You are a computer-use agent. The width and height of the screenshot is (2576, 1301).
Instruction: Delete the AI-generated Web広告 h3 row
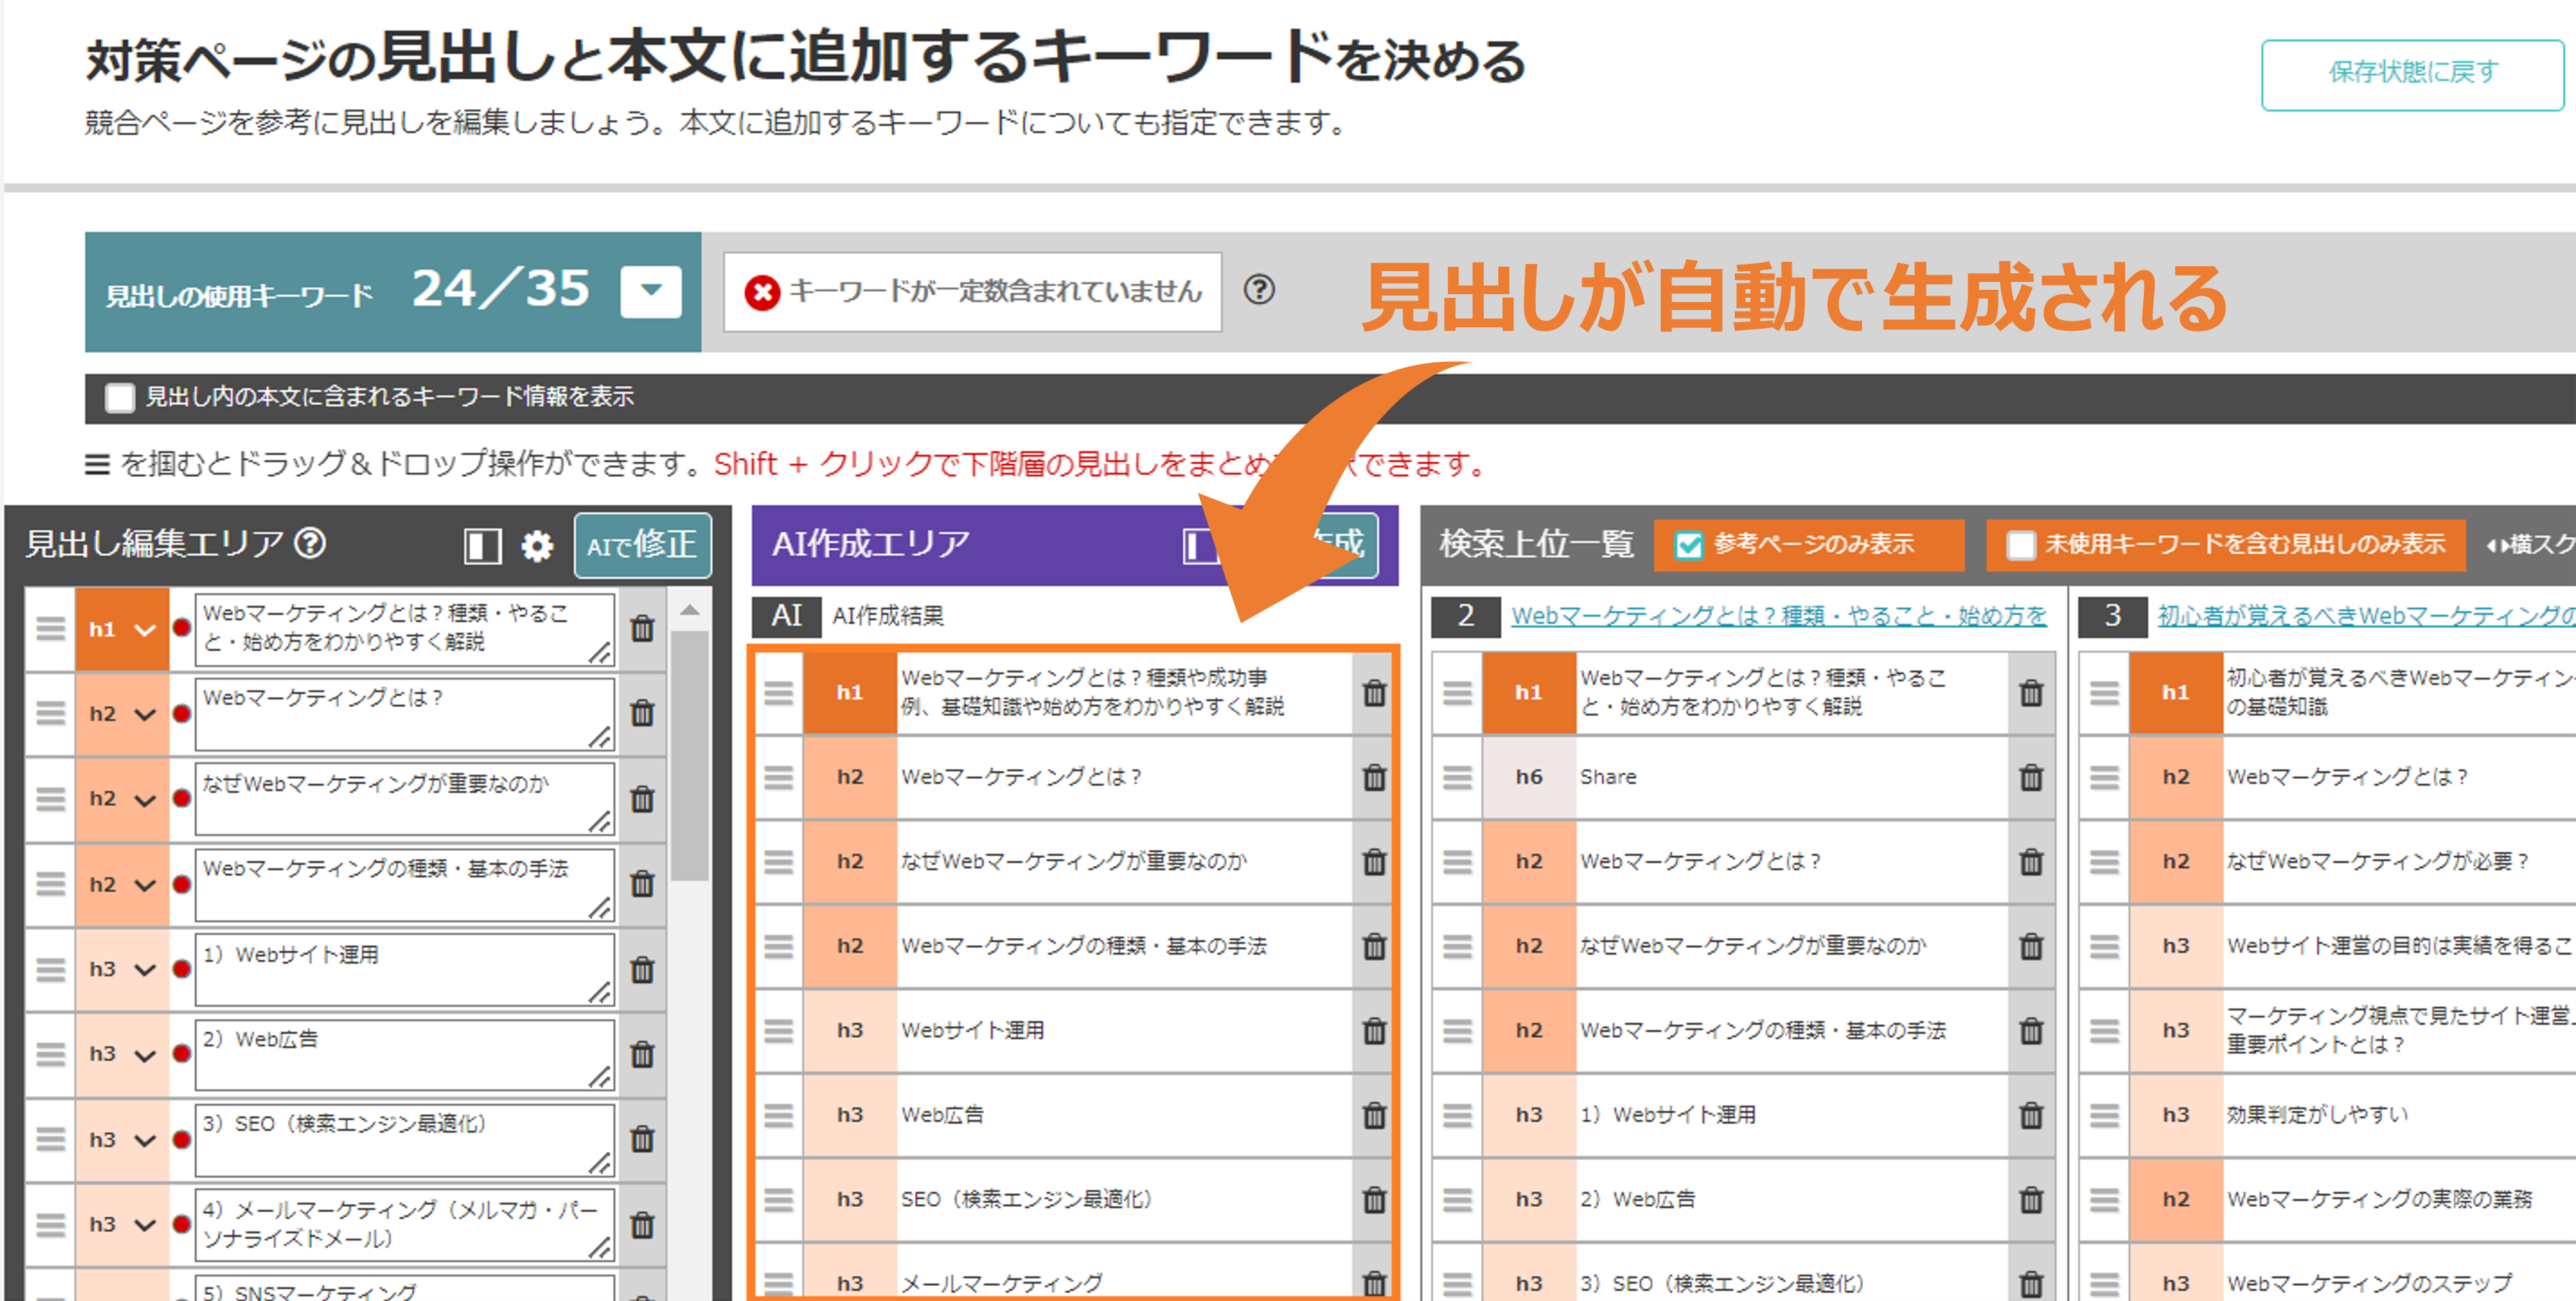[x=1374, y=1115]
